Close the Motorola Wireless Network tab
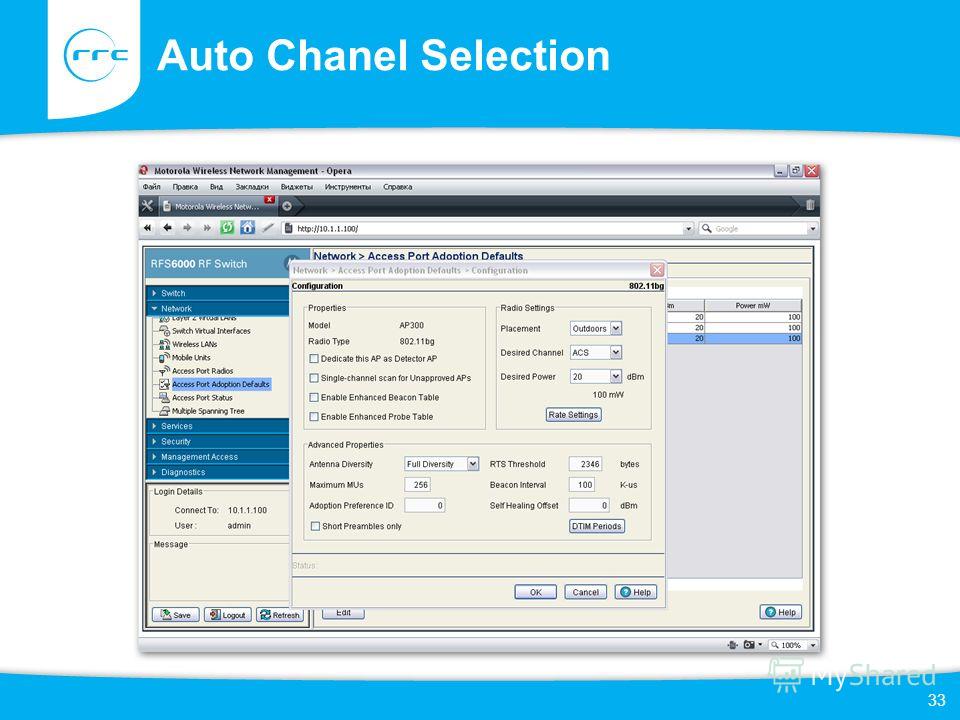The image size is (960, 720). (269, 200)
